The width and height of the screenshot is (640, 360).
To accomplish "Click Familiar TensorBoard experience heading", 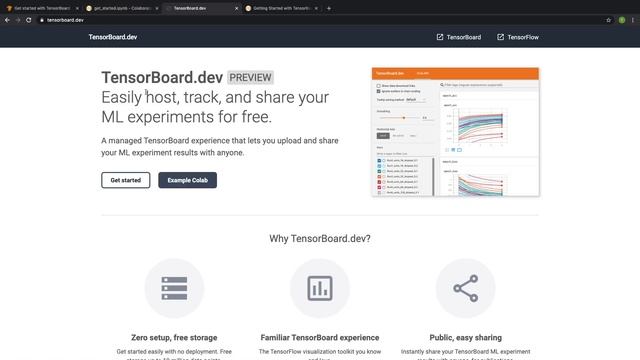I will [320, 338].
